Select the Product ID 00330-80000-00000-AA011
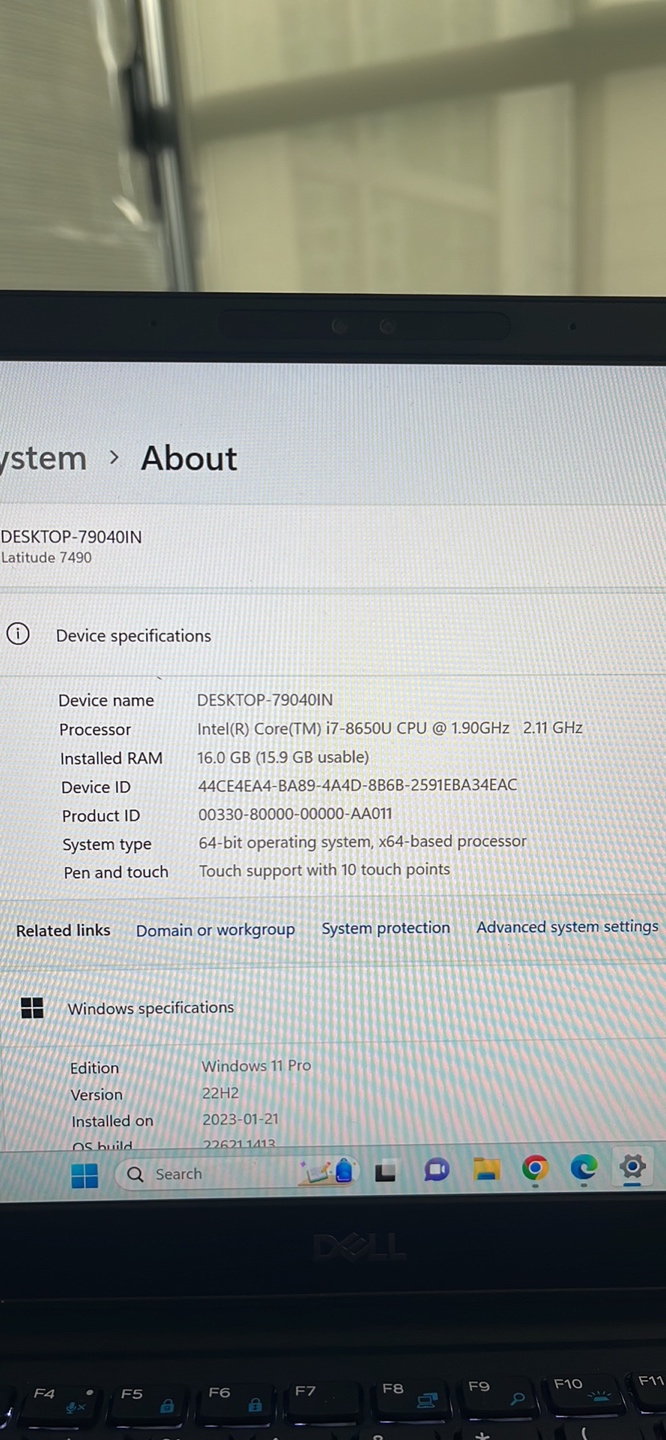The height and width of the screenshot is (1440, 666). (295, 814)
